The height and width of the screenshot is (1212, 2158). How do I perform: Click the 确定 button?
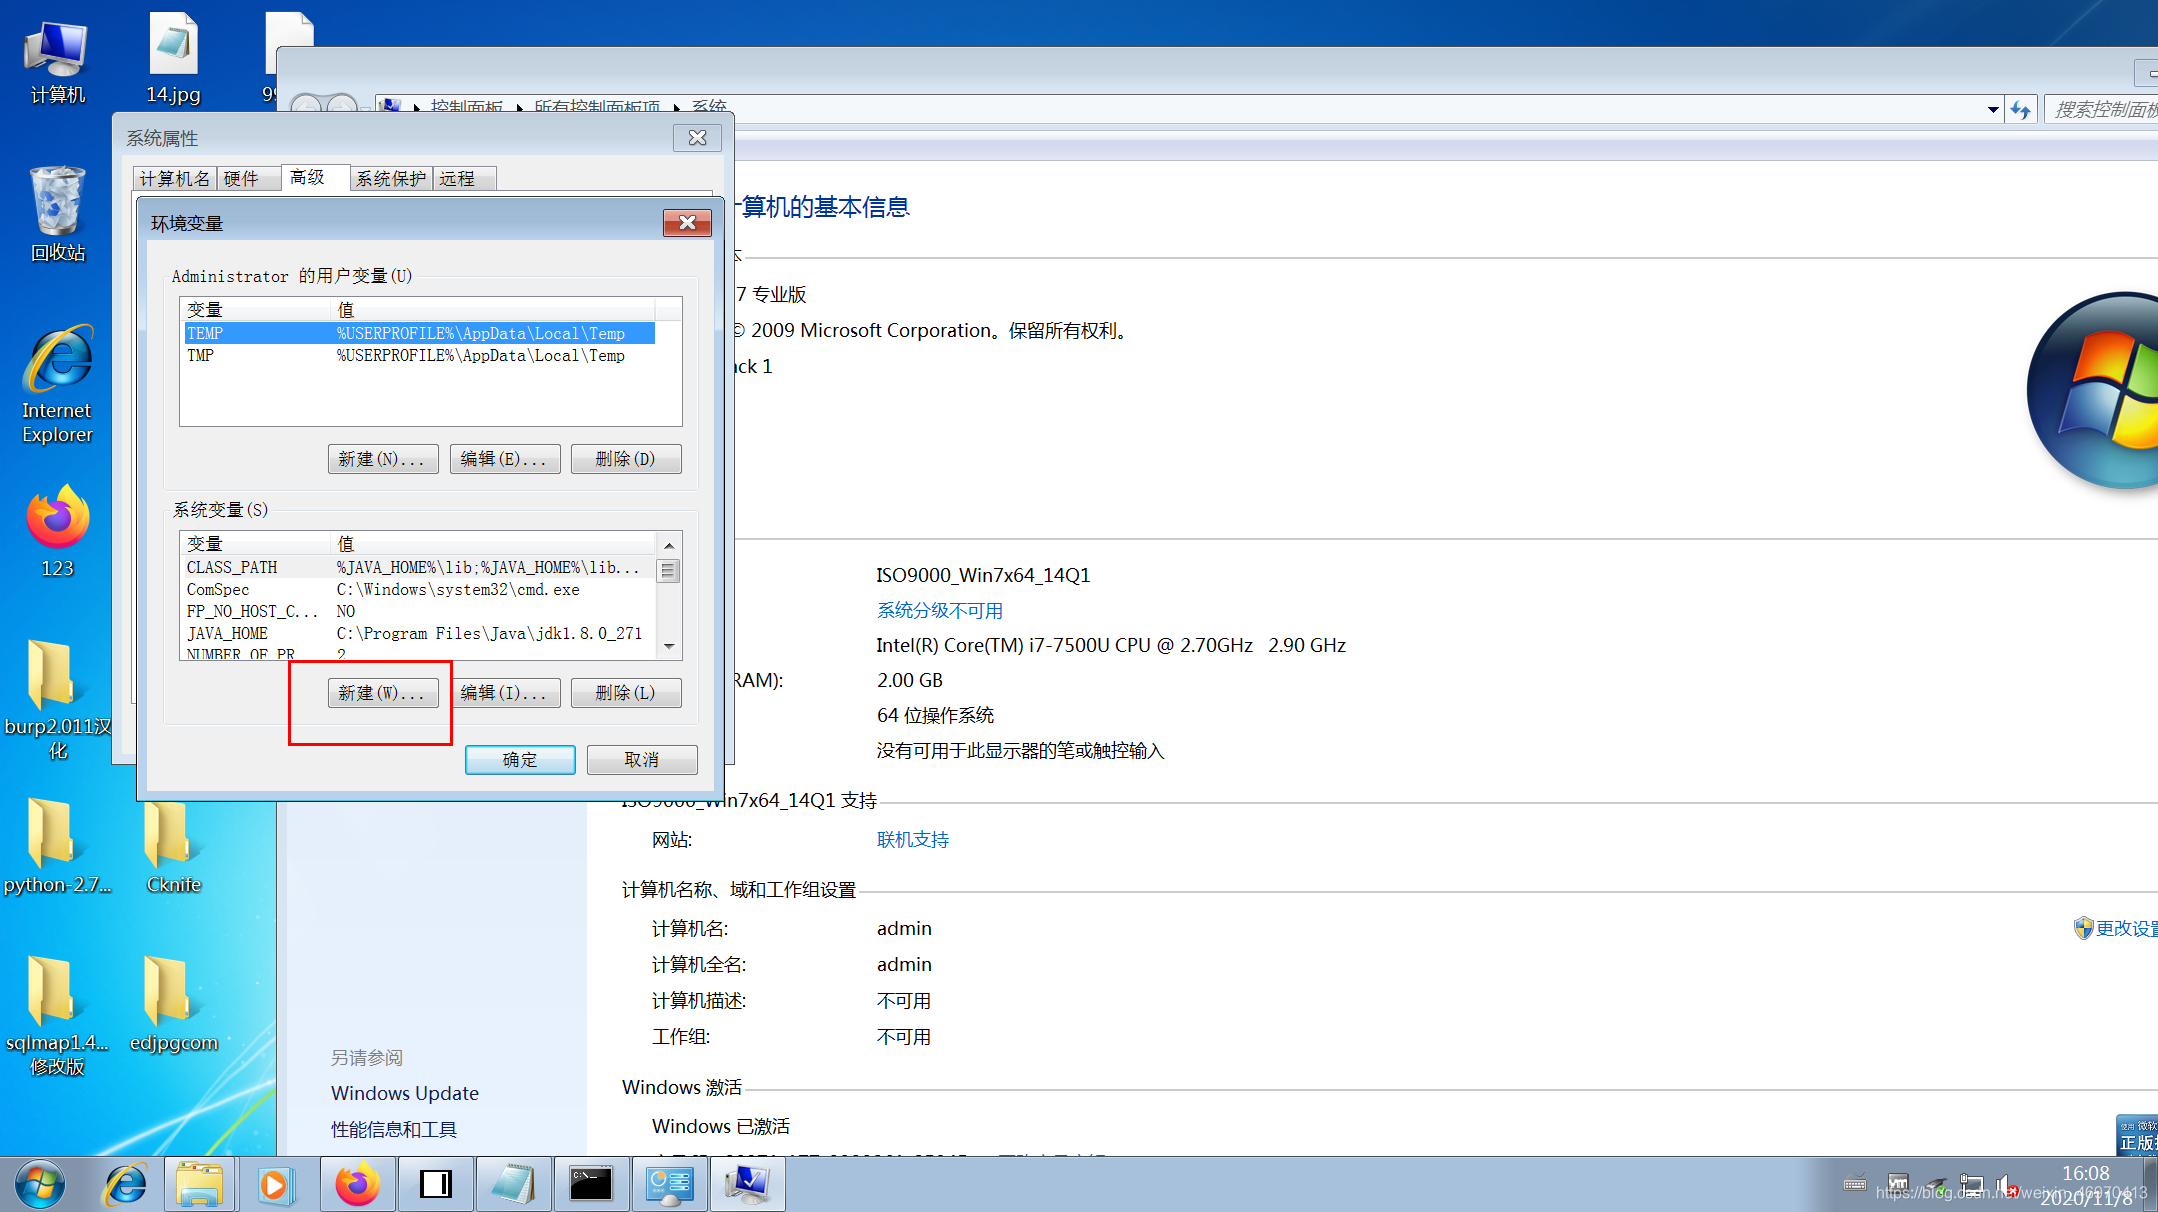pyautogui.click(x=519, y=760)
